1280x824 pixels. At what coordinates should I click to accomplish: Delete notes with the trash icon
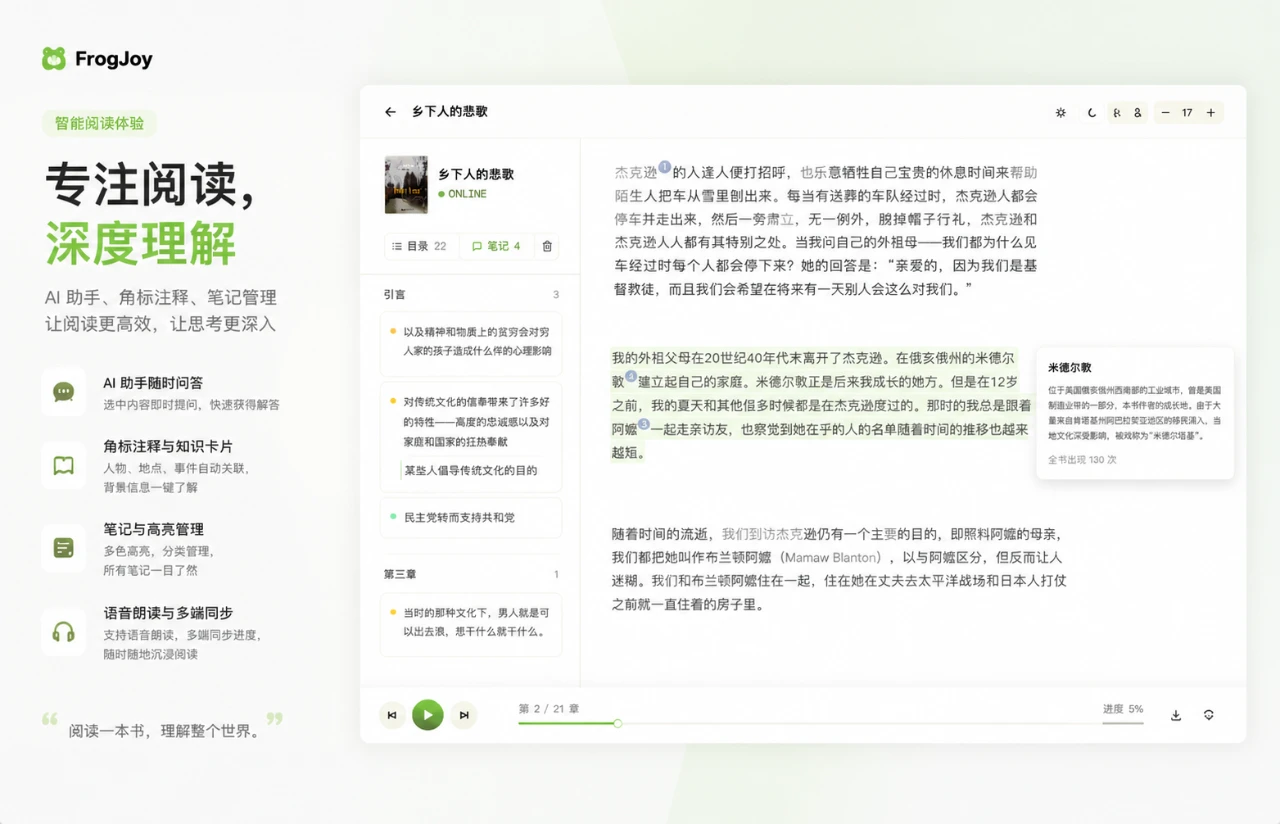click(x=547, y=246)
